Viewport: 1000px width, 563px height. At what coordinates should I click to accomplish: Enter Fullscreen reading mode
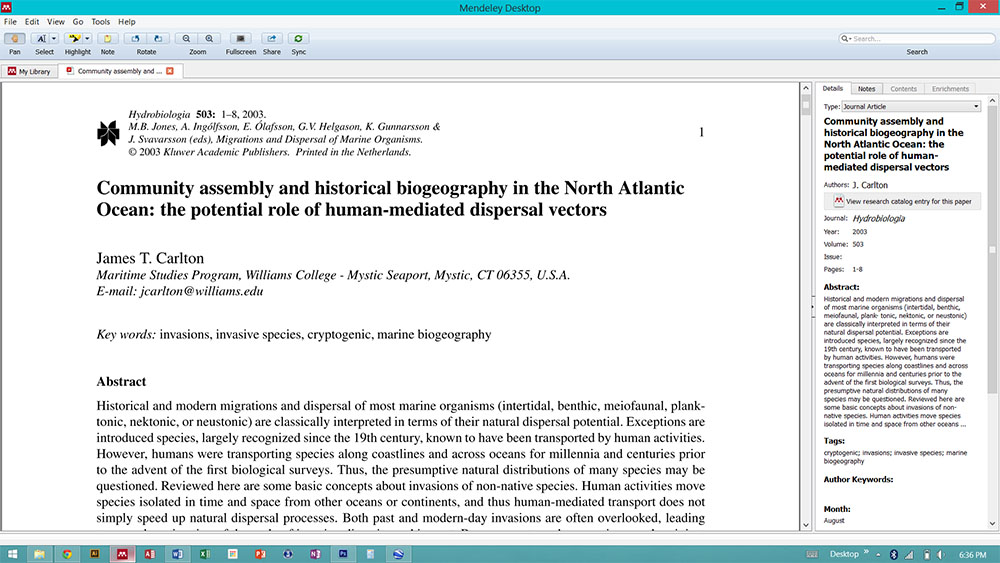240,39
